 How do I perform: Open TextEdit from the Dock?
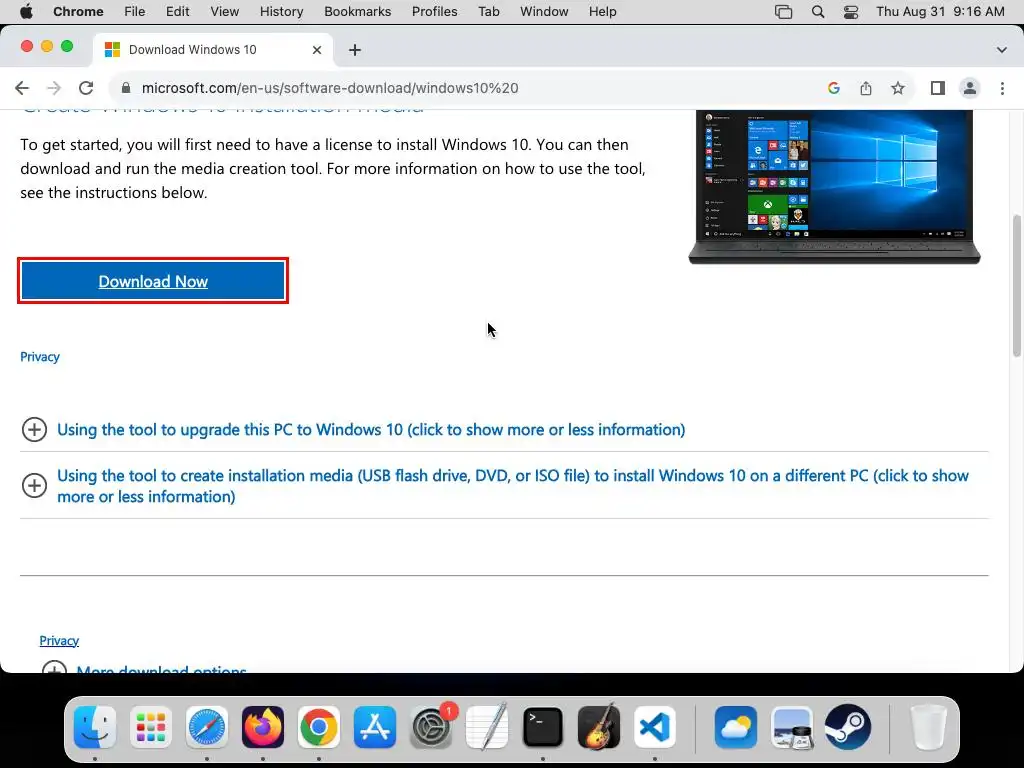tap(487, 727)
